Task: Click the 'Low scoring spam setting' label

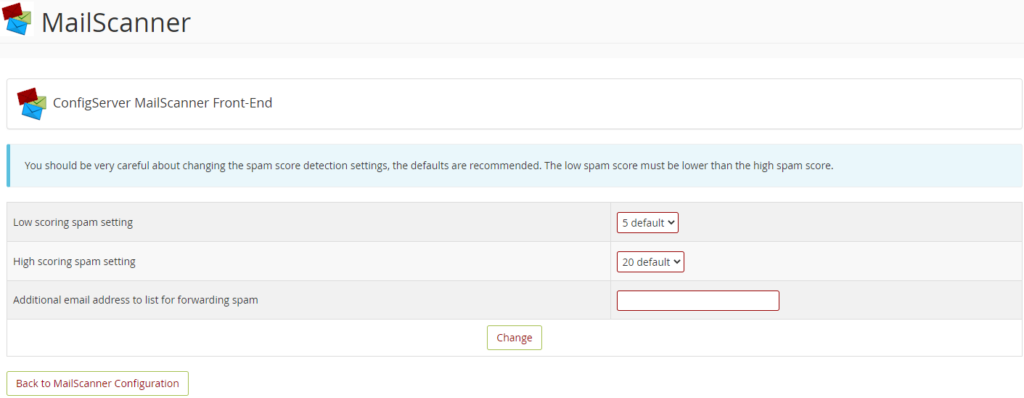Action: (73, 222)
